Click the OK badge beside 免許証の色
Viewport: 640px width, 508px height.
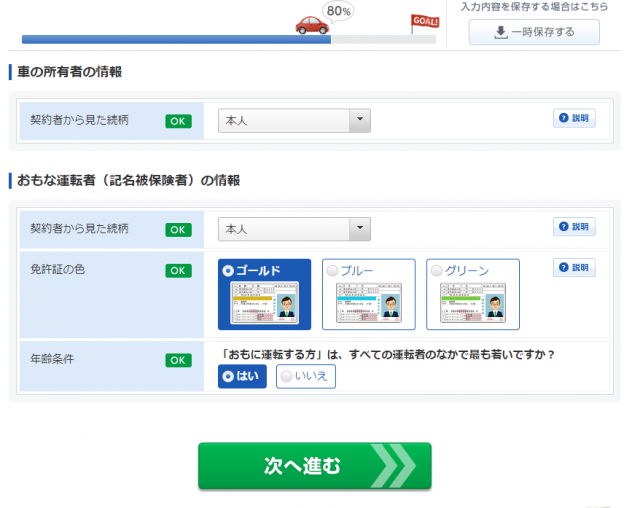(178, 270)
